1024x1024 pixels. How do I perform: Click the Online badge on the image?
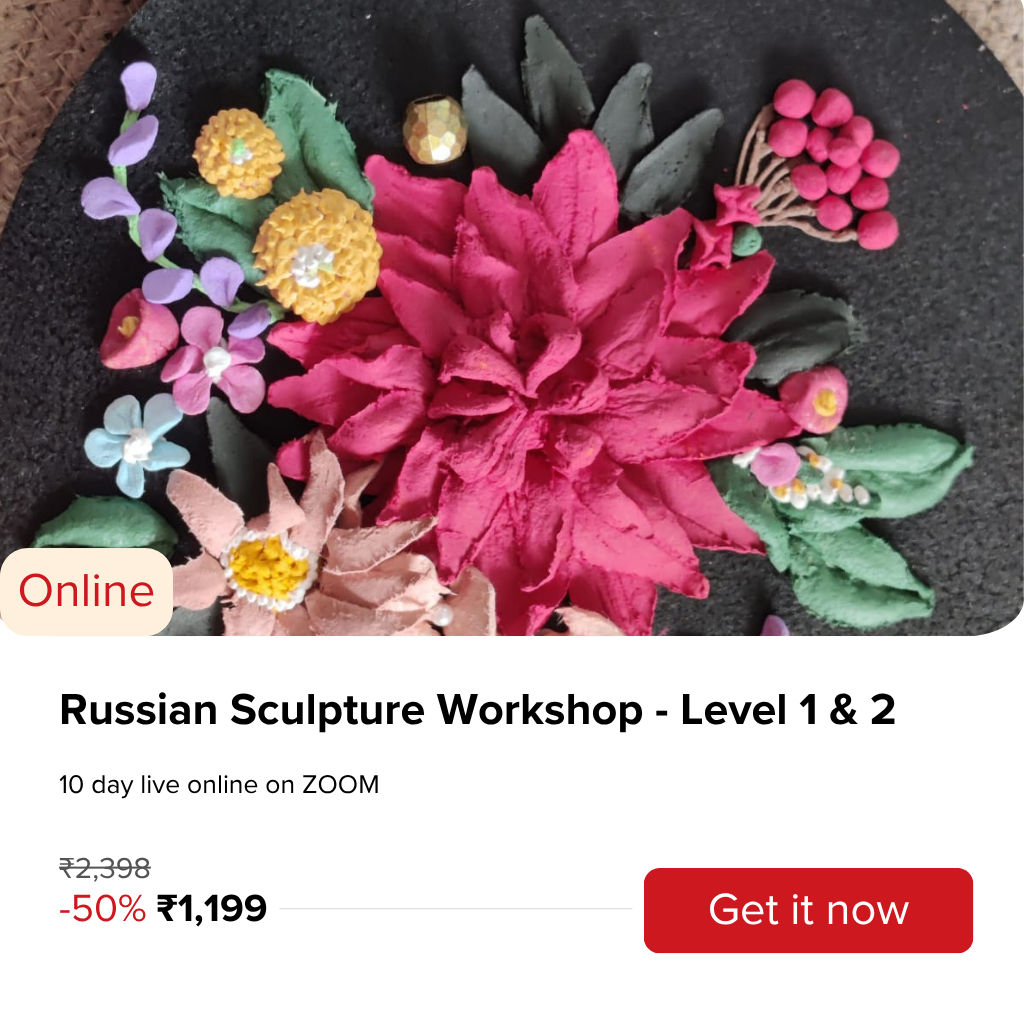[x=86, y=591]
